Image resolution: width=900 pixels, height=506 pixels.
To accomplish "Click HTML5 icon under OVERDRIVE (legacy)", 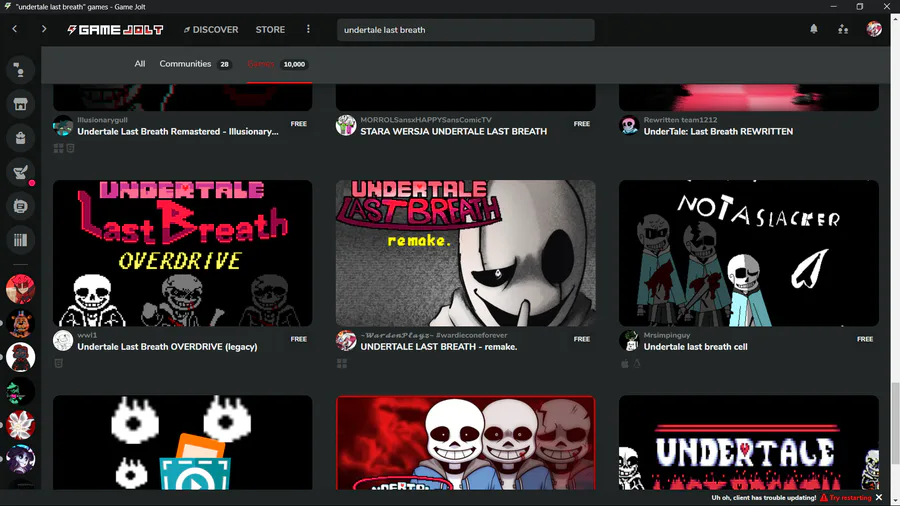I will click(59, 363).
